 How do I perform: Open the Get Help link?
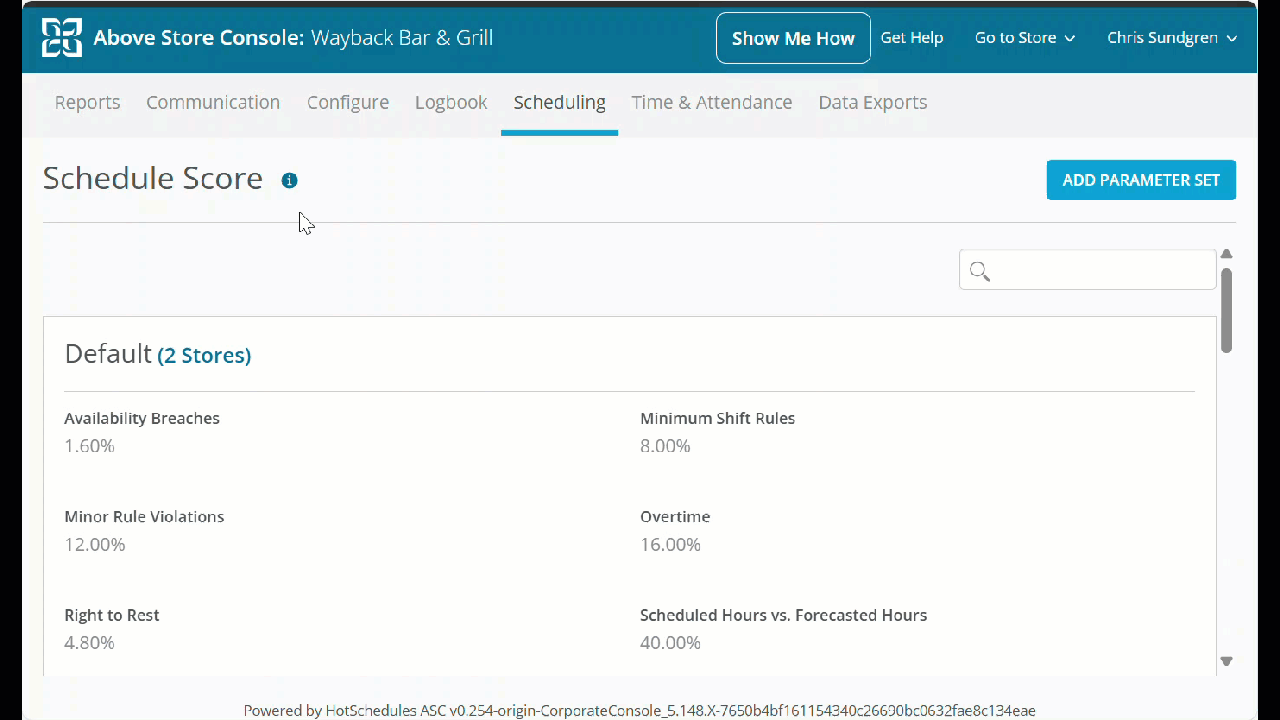point(911,38)
